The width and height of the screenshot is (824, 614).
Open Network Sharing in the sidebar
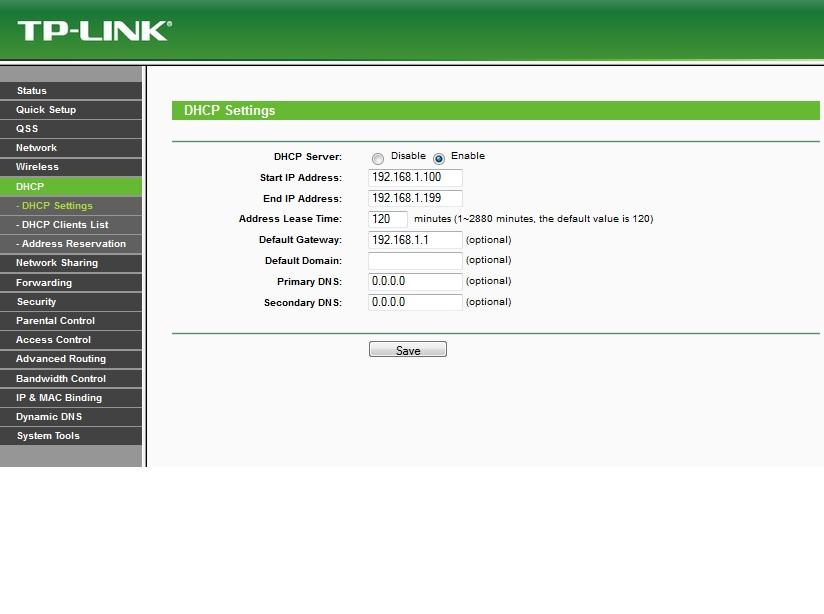[71, 263]
